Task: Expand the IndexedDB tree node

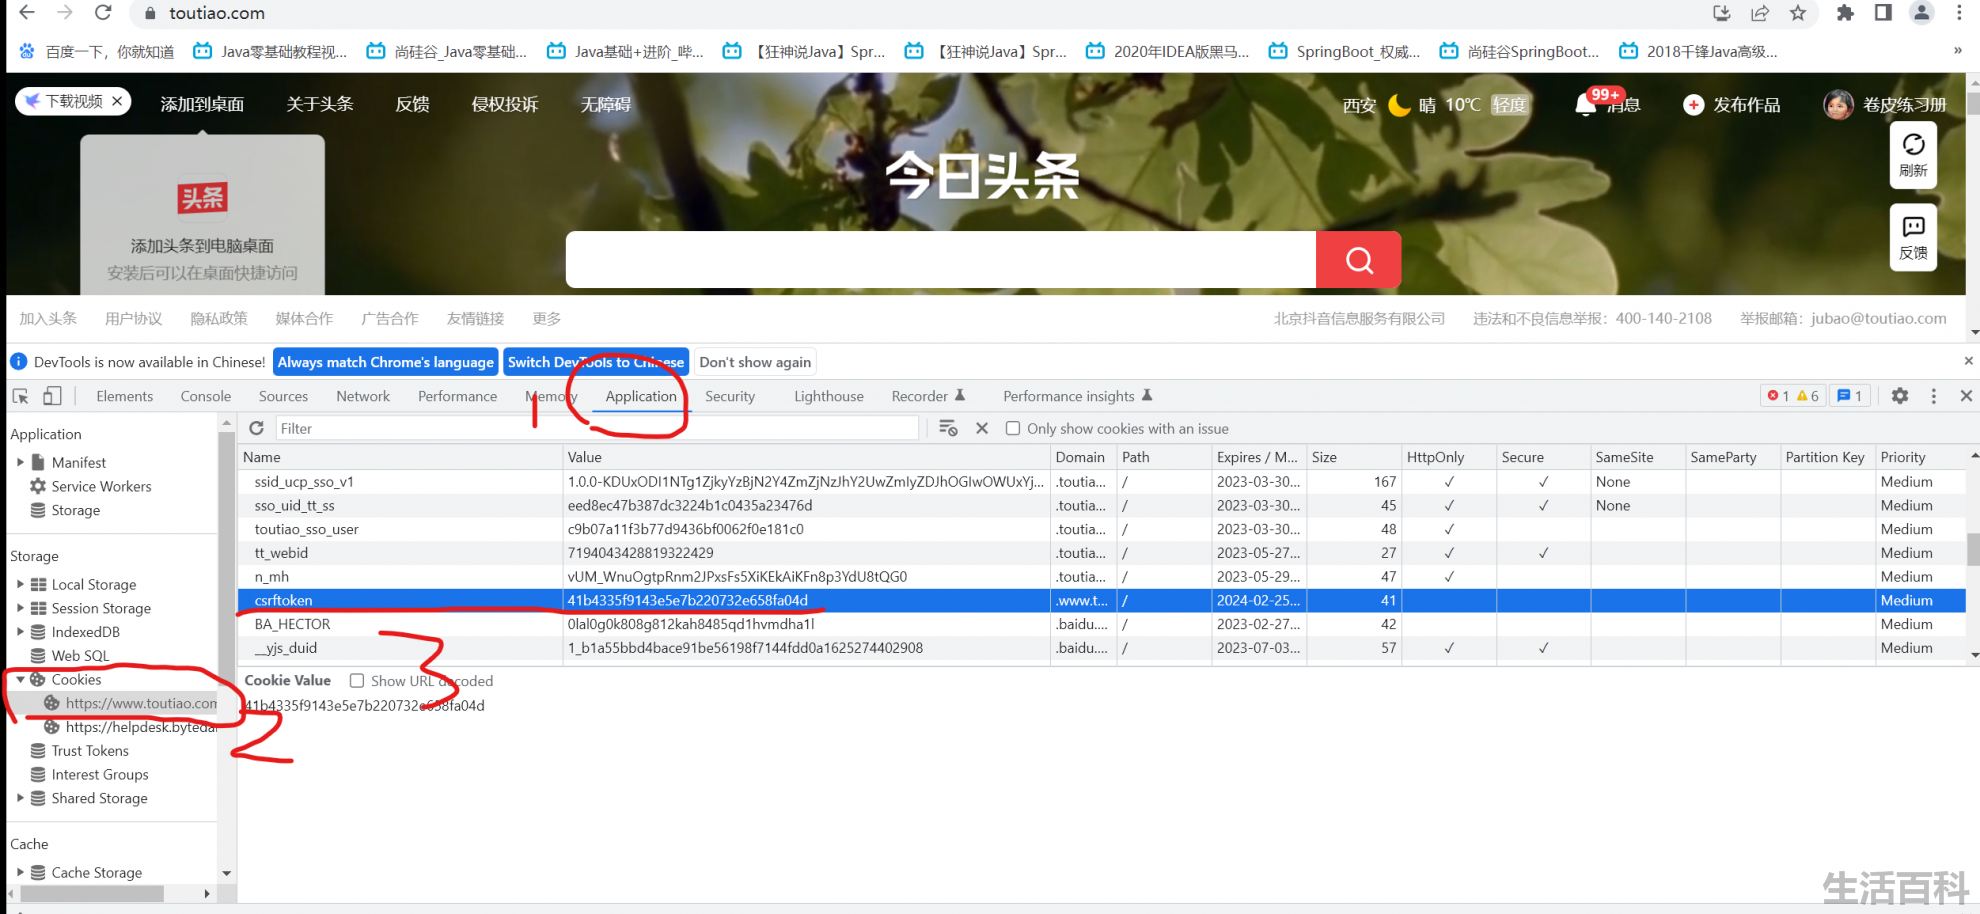Action: [20, 632]
